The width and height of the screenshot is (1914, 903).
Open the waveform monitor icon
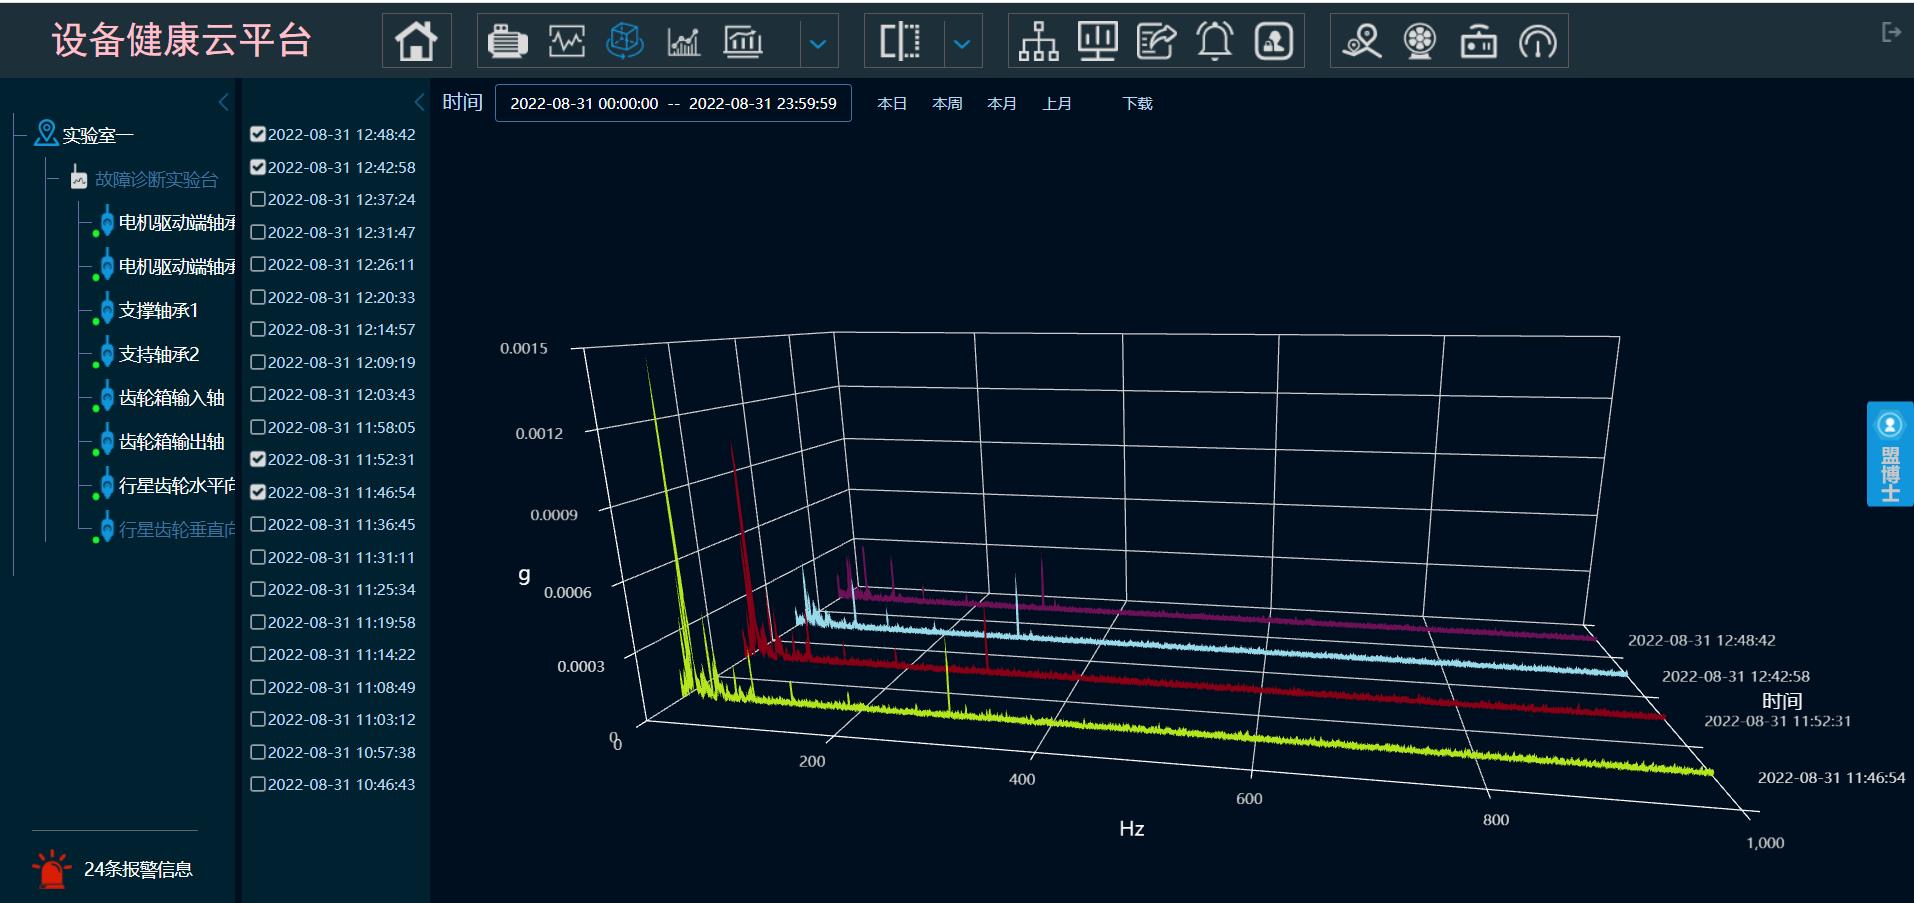tap(566, 41)
